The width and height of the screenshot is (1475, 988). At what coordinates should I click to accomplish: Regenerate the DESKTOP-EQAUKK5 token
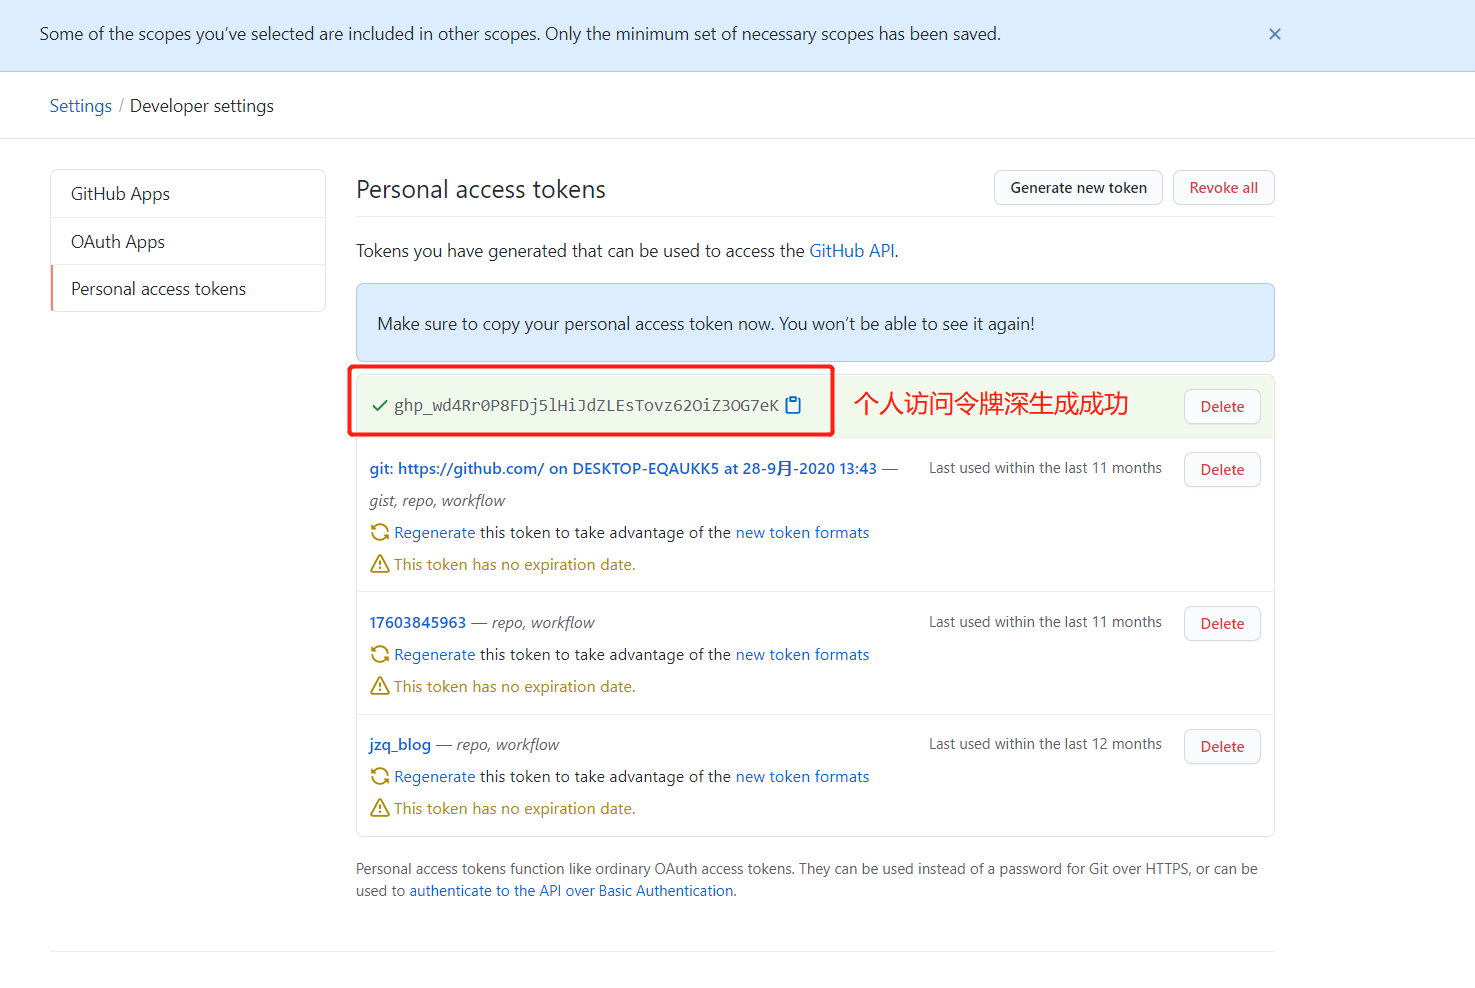tap(435, 532)
